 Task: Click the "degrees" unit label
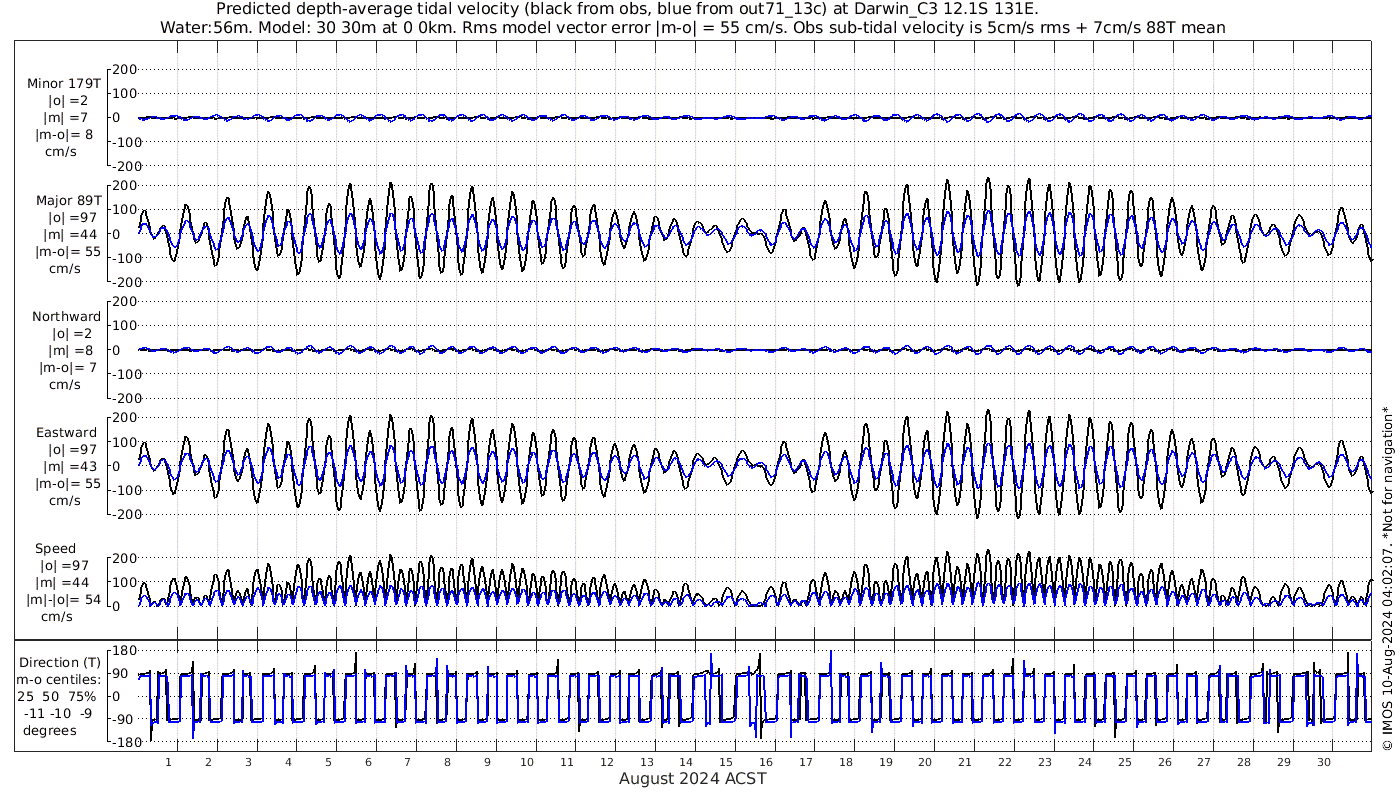click(x=50, y=730)
